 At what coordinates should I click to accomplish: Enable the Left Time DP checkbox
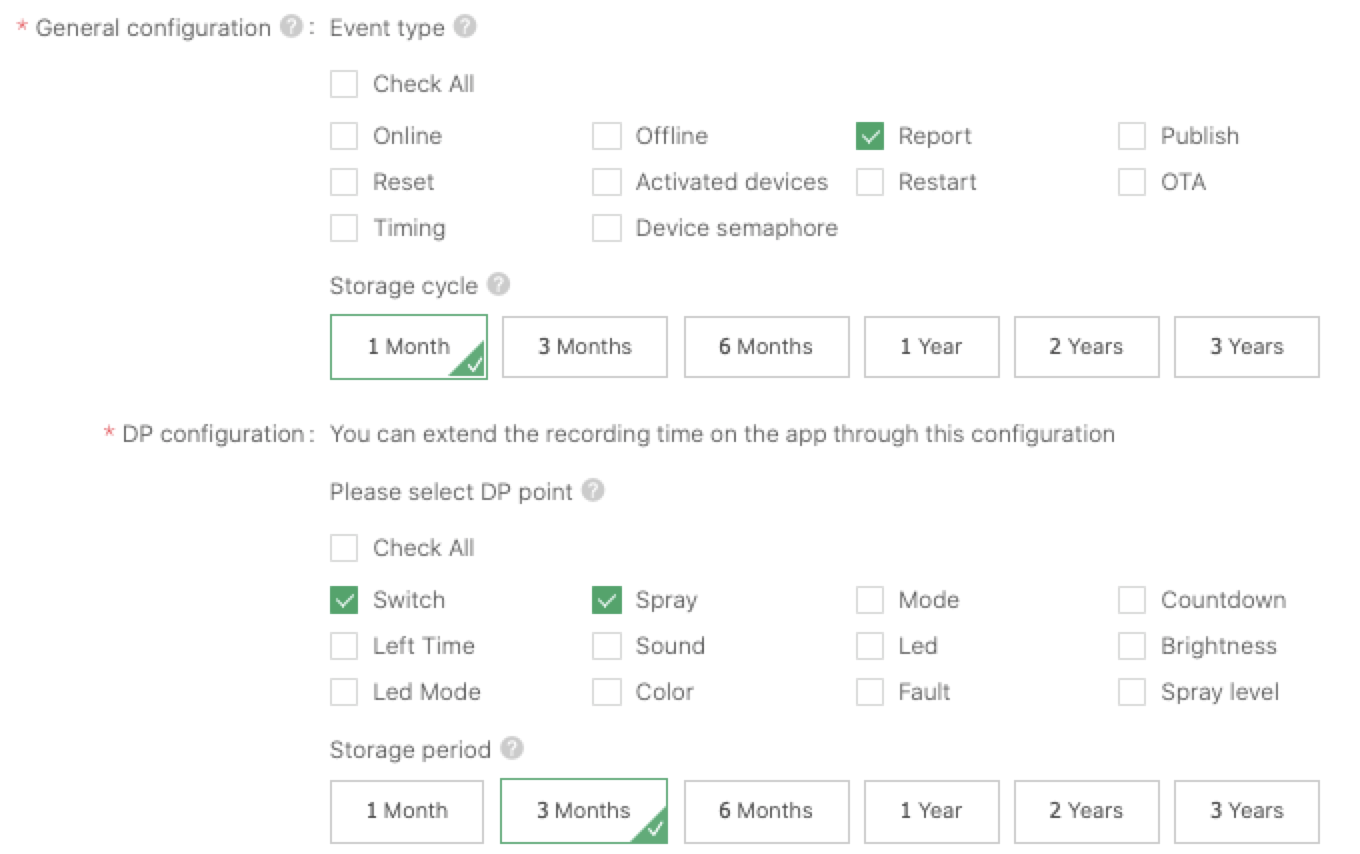(x=344, y=646)
